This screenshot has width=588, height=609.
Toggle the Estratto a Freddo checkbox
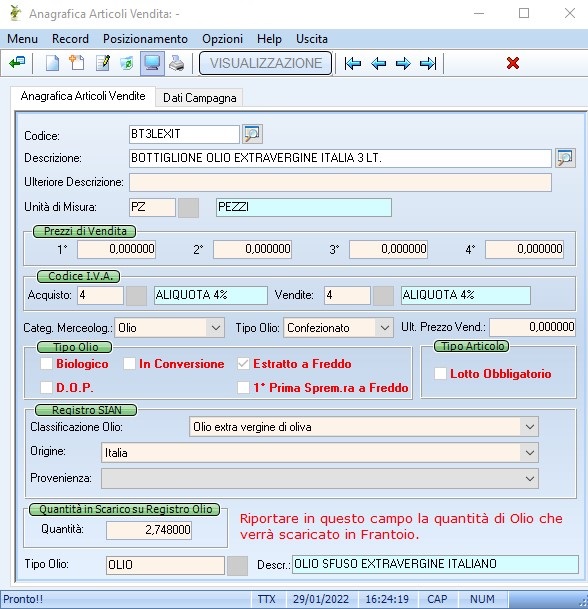point(244,364)
